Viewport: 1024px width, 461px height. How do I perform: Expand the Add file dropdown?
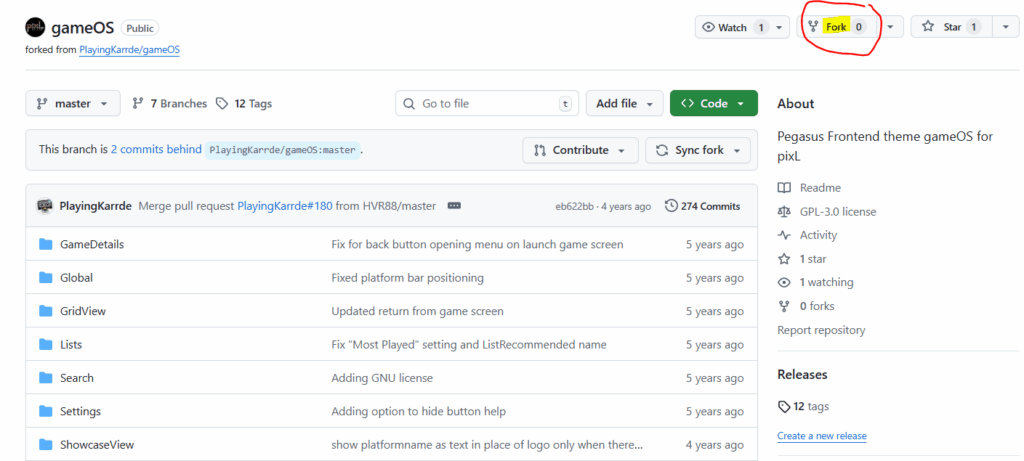624,103
